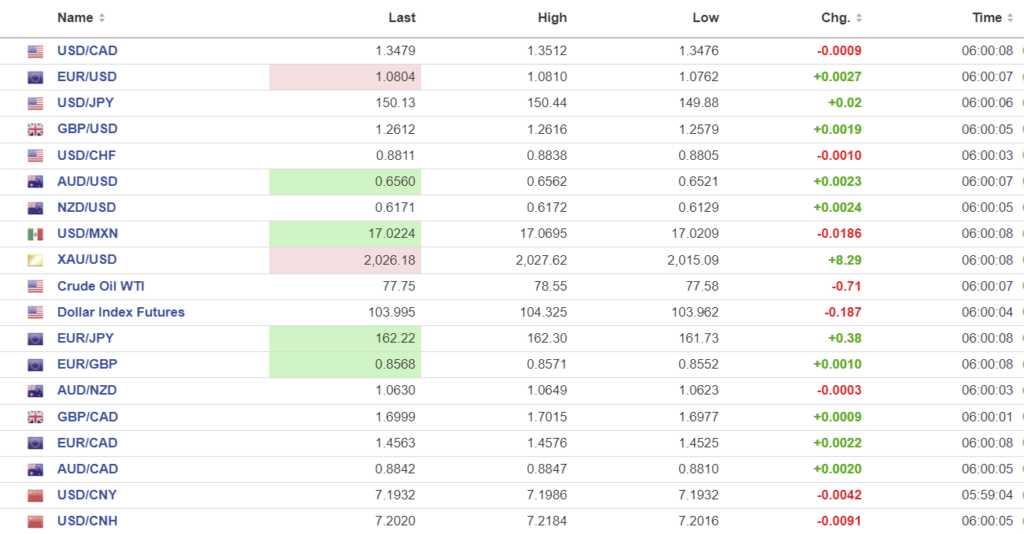Open the USD/JPY pair link

click(x=87, y=103)
